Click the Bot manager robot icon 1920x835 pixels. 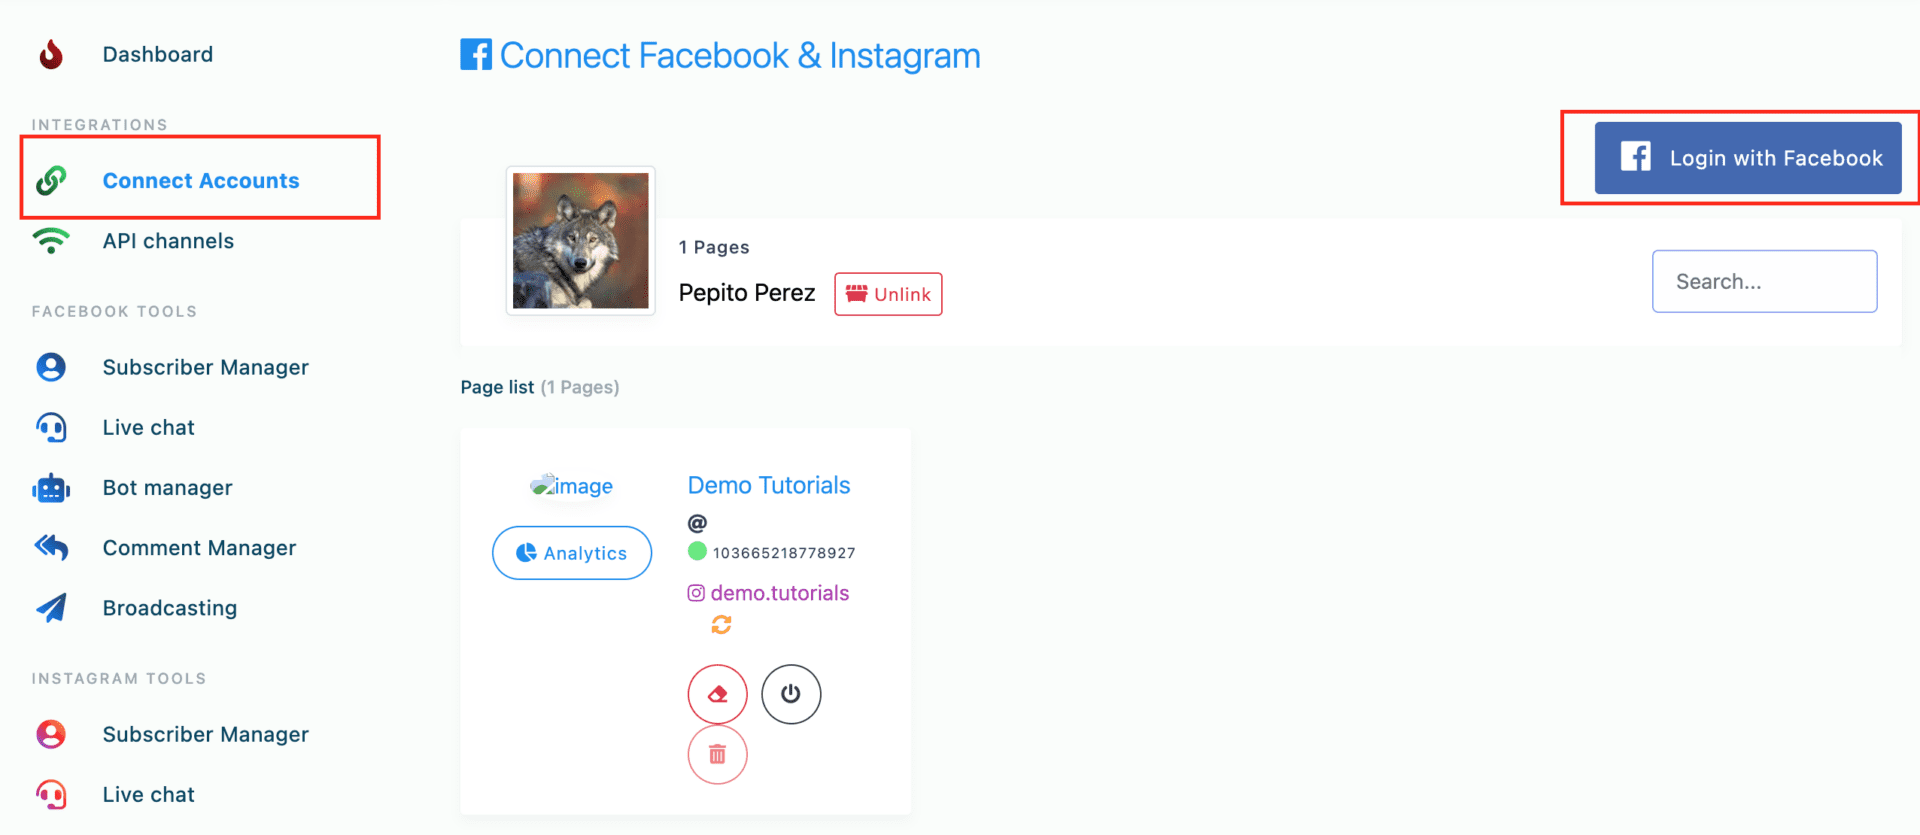(51, 488)
